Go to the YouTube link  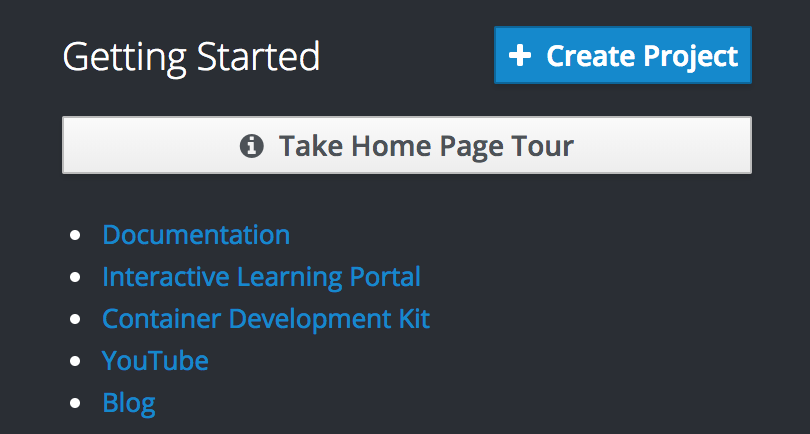pyautogui.click(x=155, y=361)
